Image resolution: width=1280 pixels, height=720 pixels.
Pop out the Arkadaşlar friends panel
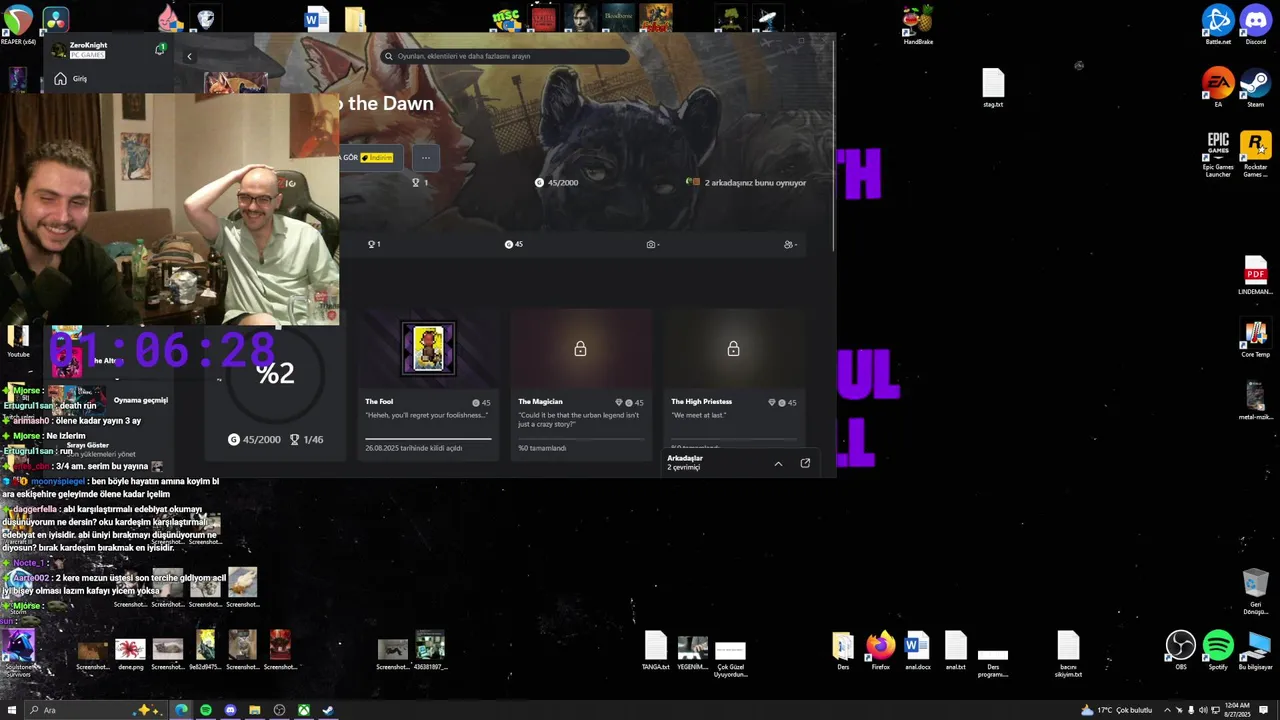805,463
